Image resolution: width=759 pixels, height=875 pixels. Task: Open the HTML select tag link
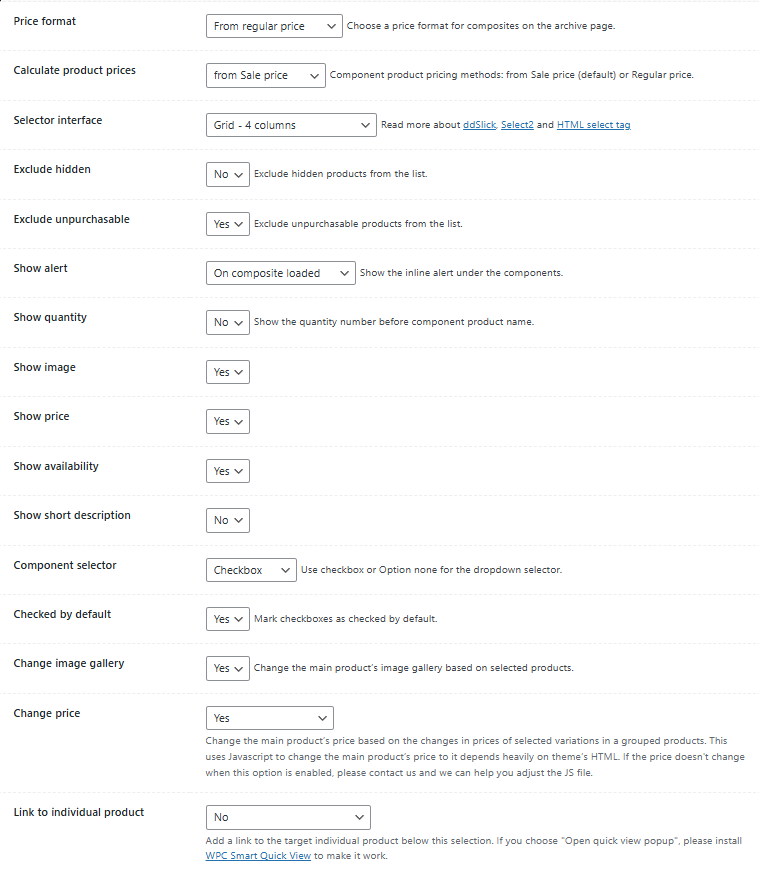pos(594,125)
